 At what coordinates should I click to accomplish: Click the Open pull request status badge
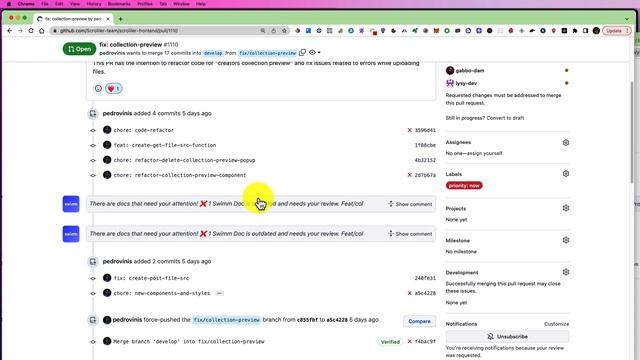click(79, 49)
